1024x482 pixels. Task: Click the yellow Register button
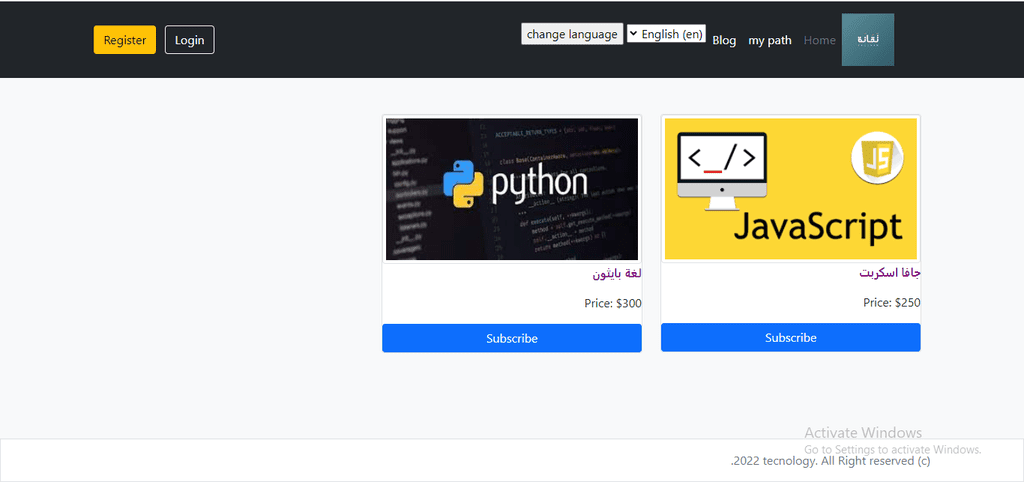point(125,40)
